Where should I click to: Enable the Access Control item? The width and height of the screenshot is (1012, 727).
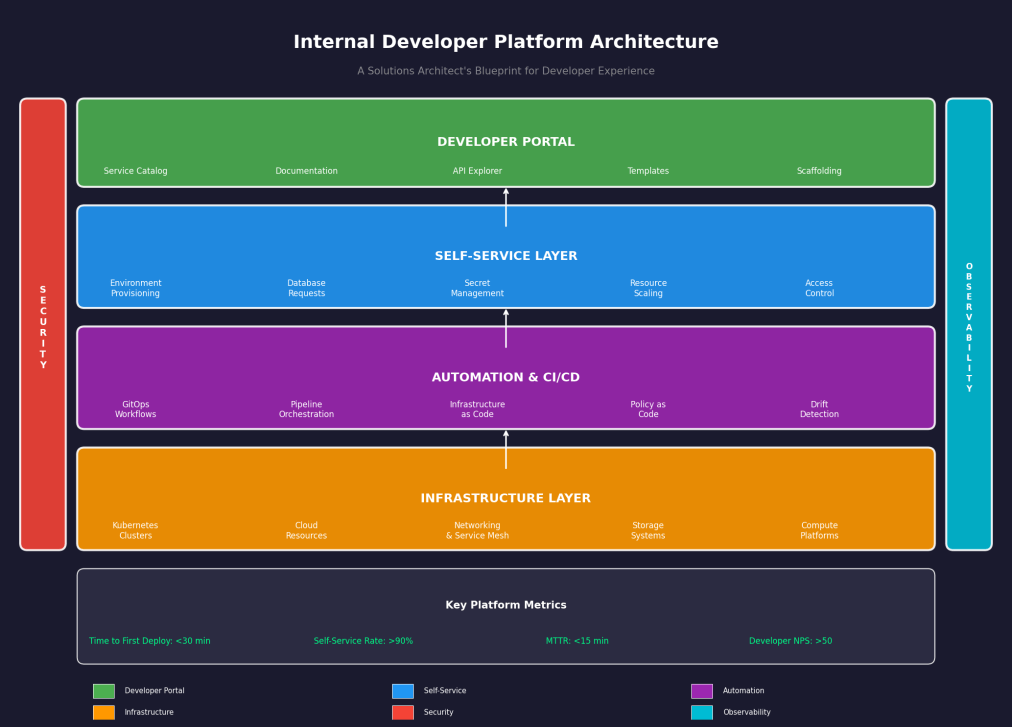tap(819, 288)
